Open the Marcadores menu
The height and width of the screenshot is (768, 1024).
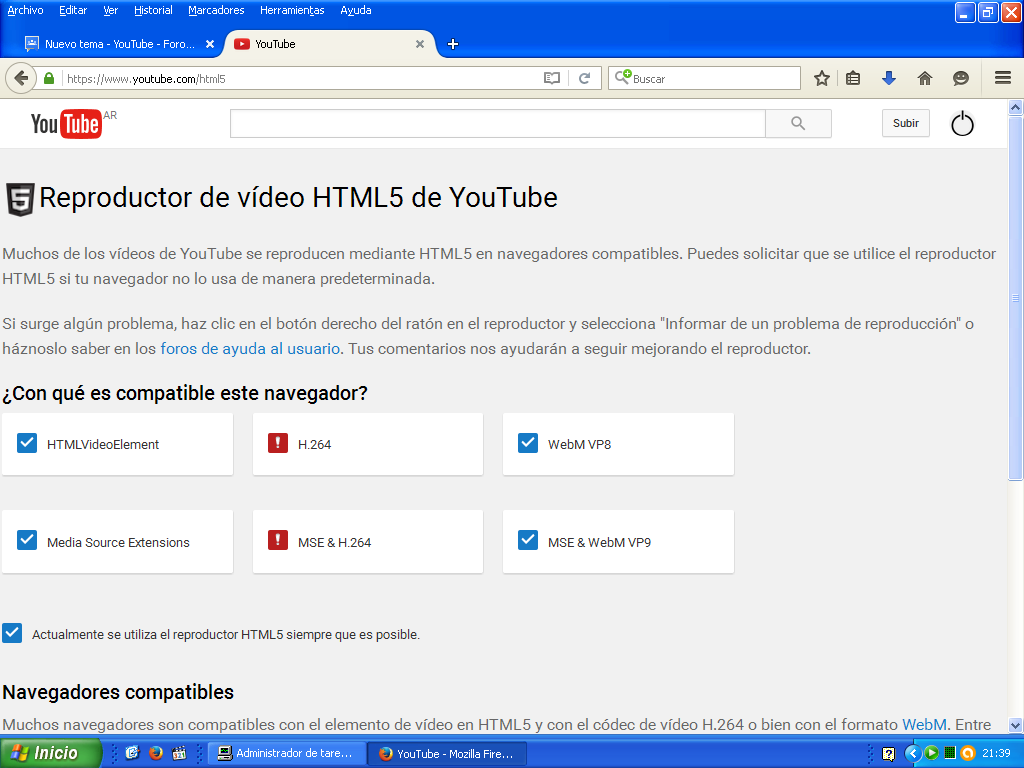(216, 10)
